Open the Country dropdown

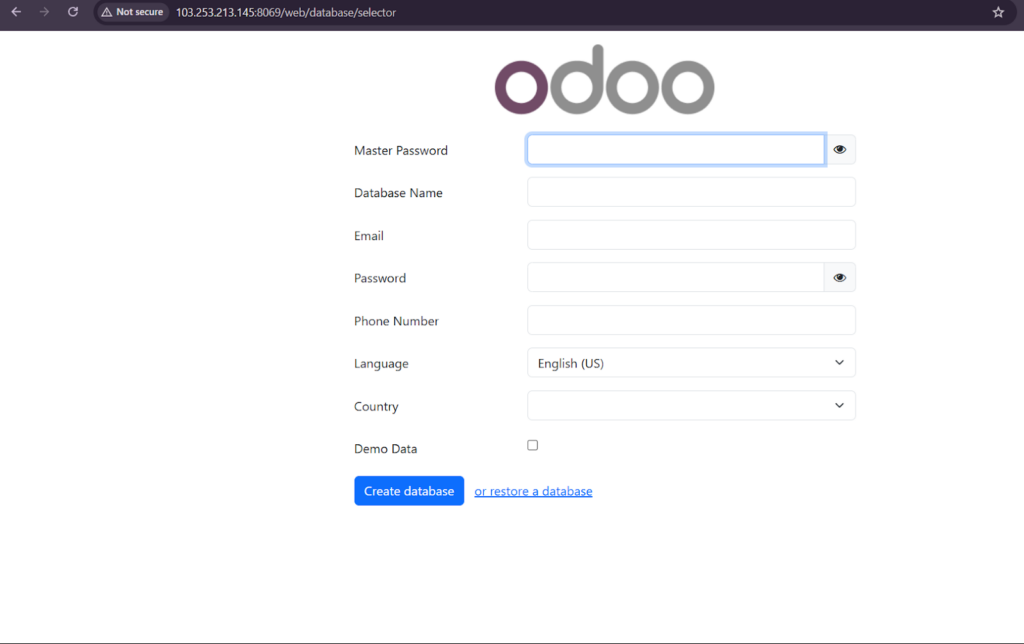(x=690, y=405)
